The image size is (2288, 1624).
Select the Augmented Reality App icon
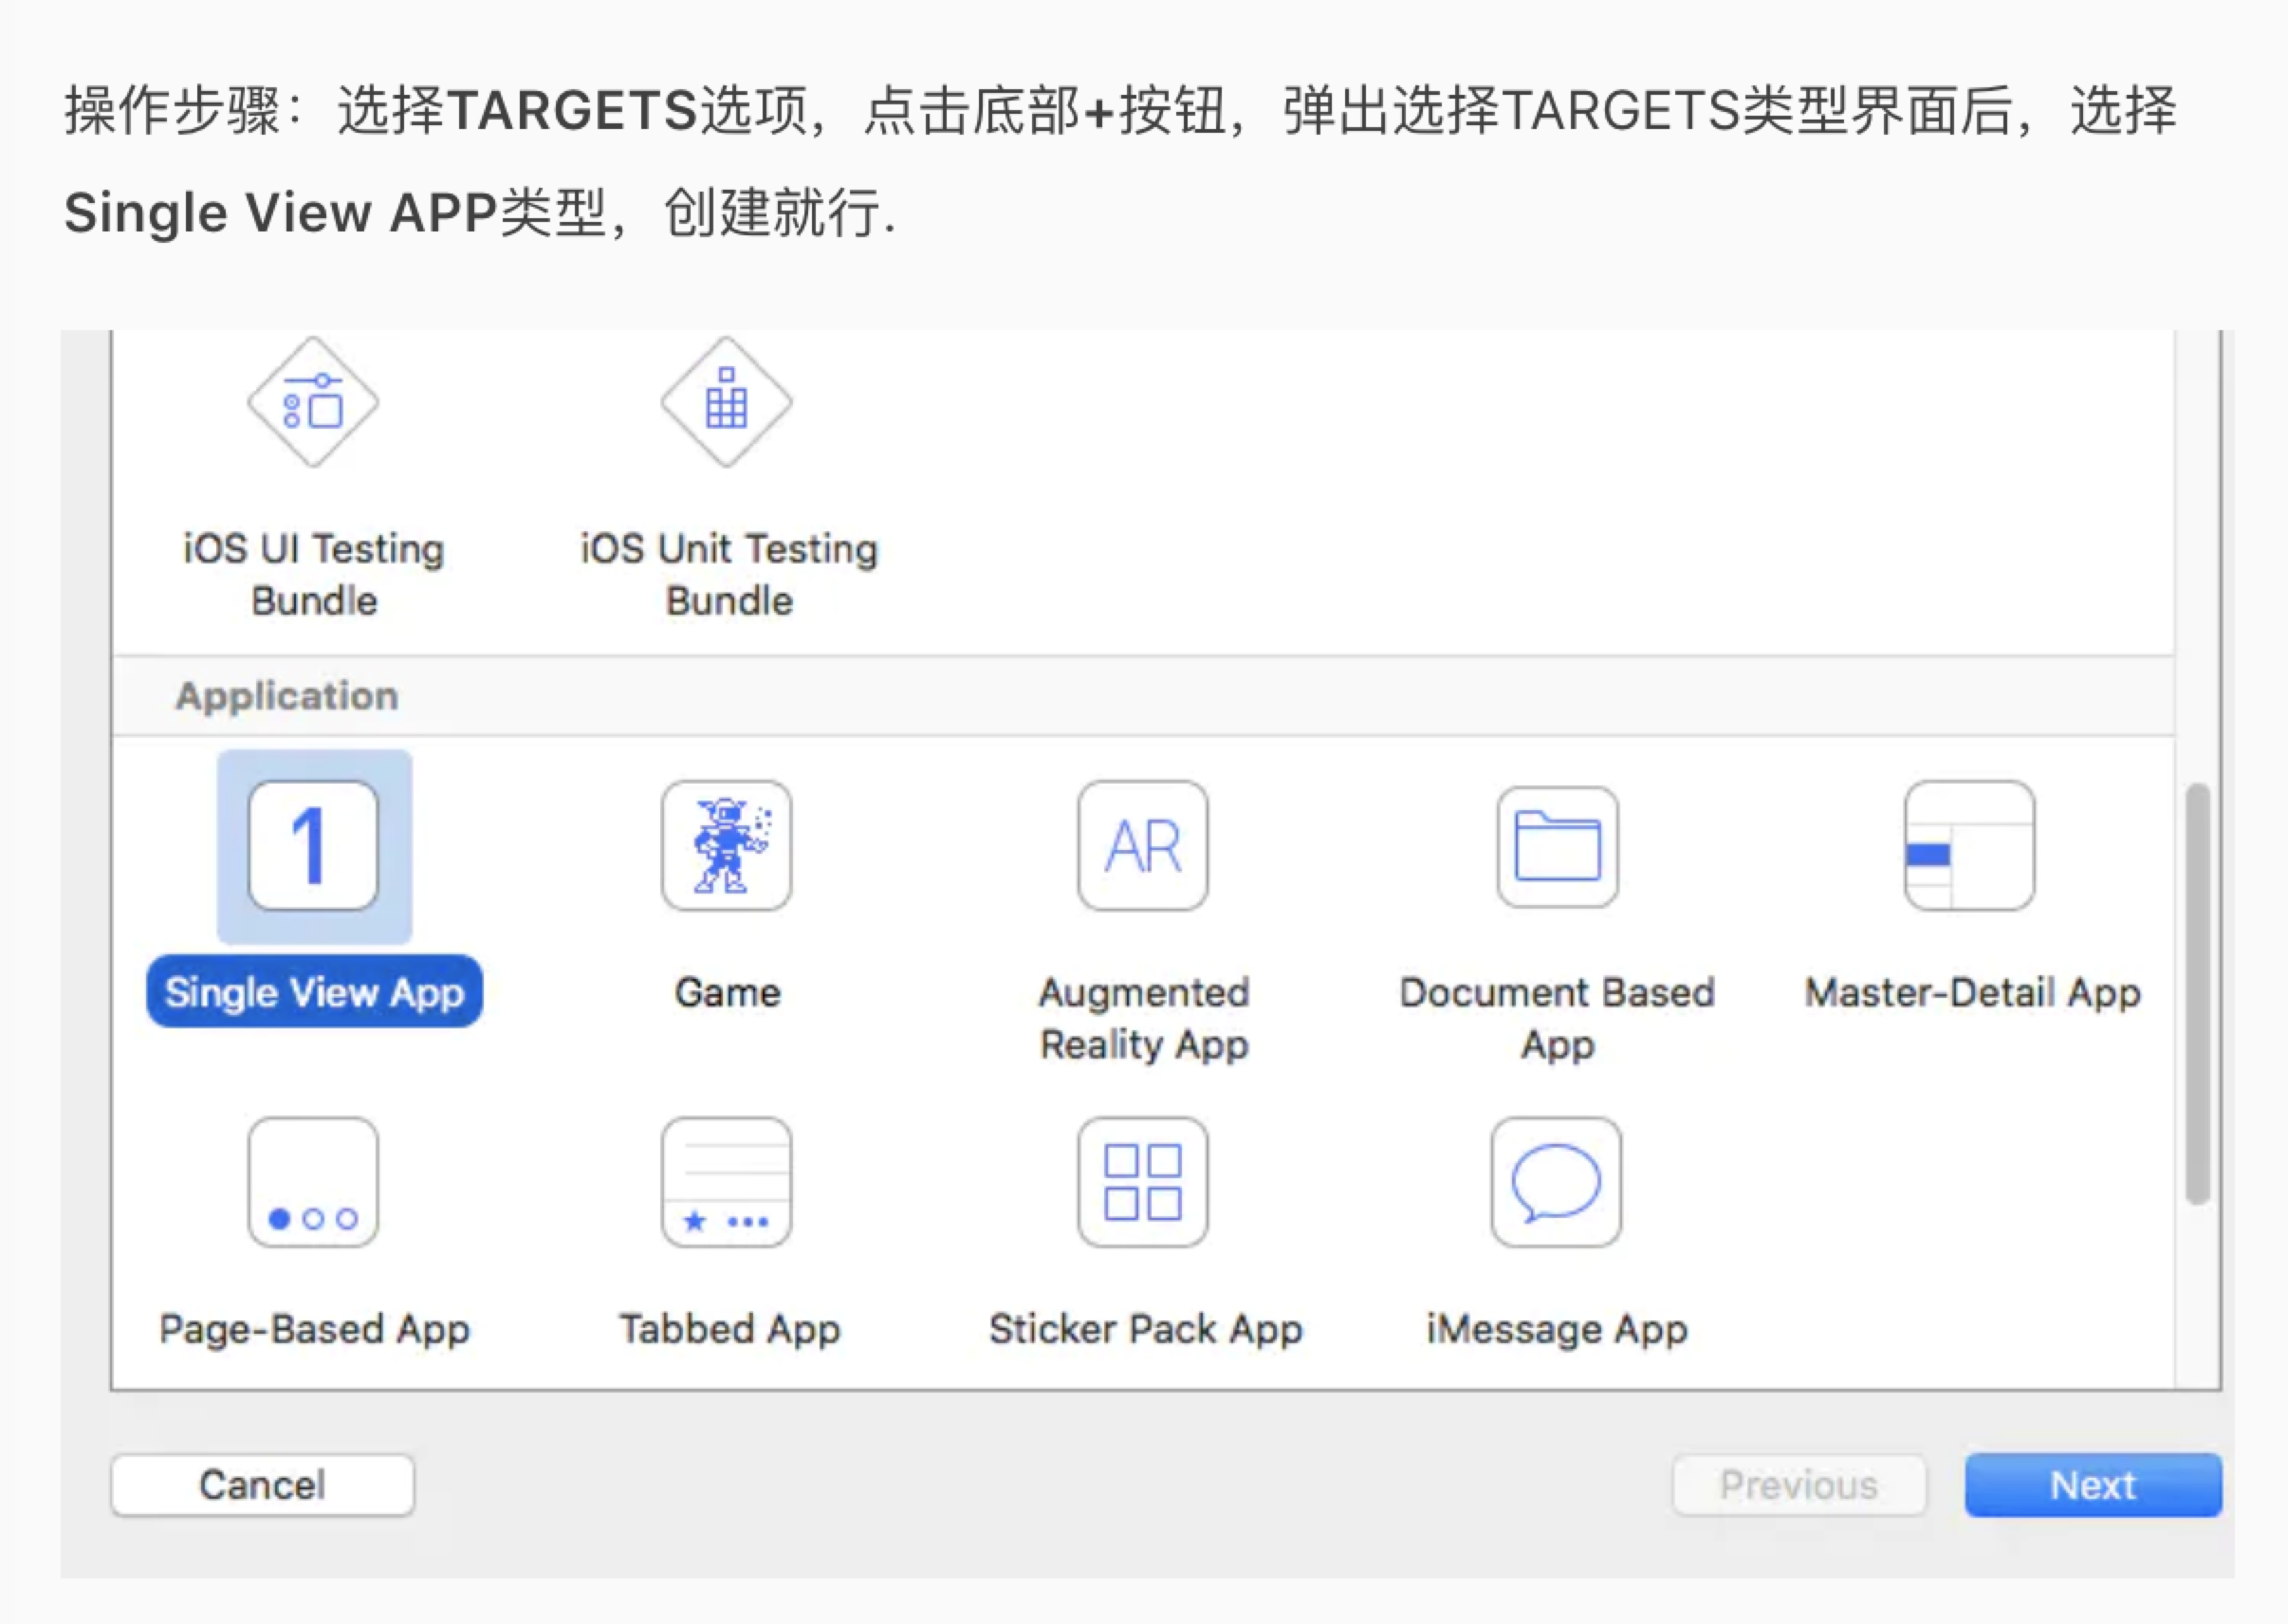(x=1142, y=845)
